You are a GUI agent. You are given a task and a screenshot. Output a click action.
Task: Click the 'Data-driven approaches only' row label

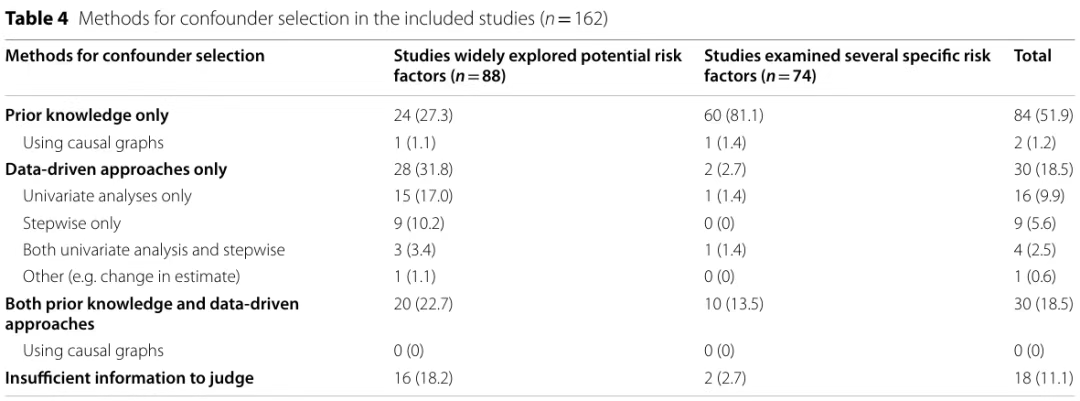116,169
